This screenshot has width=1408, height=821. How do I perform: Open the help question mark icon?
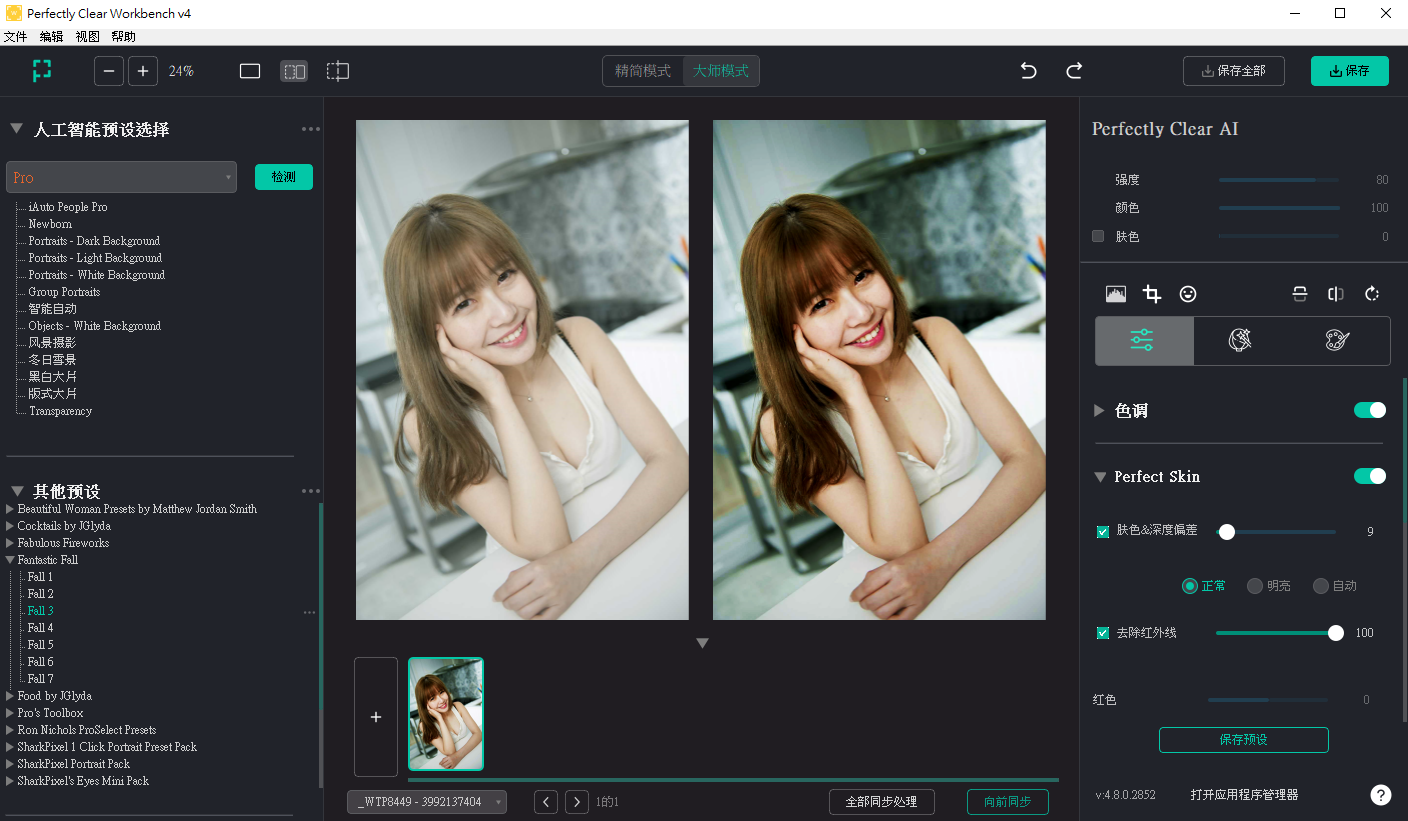[x=1380, y=795]
